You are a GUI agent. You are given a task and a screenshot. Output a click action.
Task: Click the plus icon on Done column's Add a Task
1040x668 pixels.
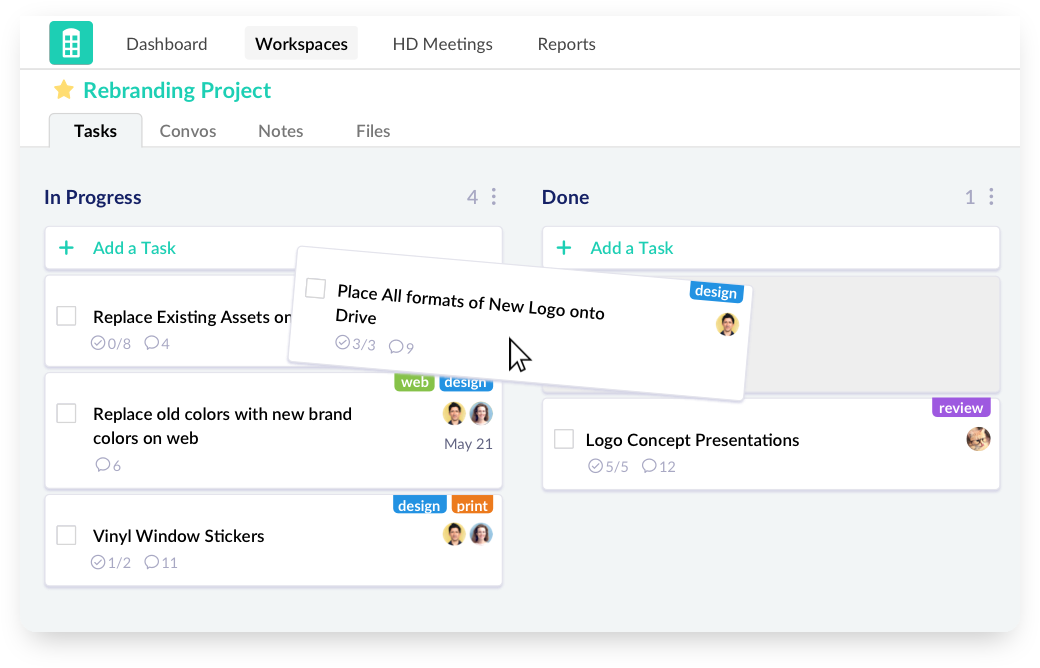point(565,247)
